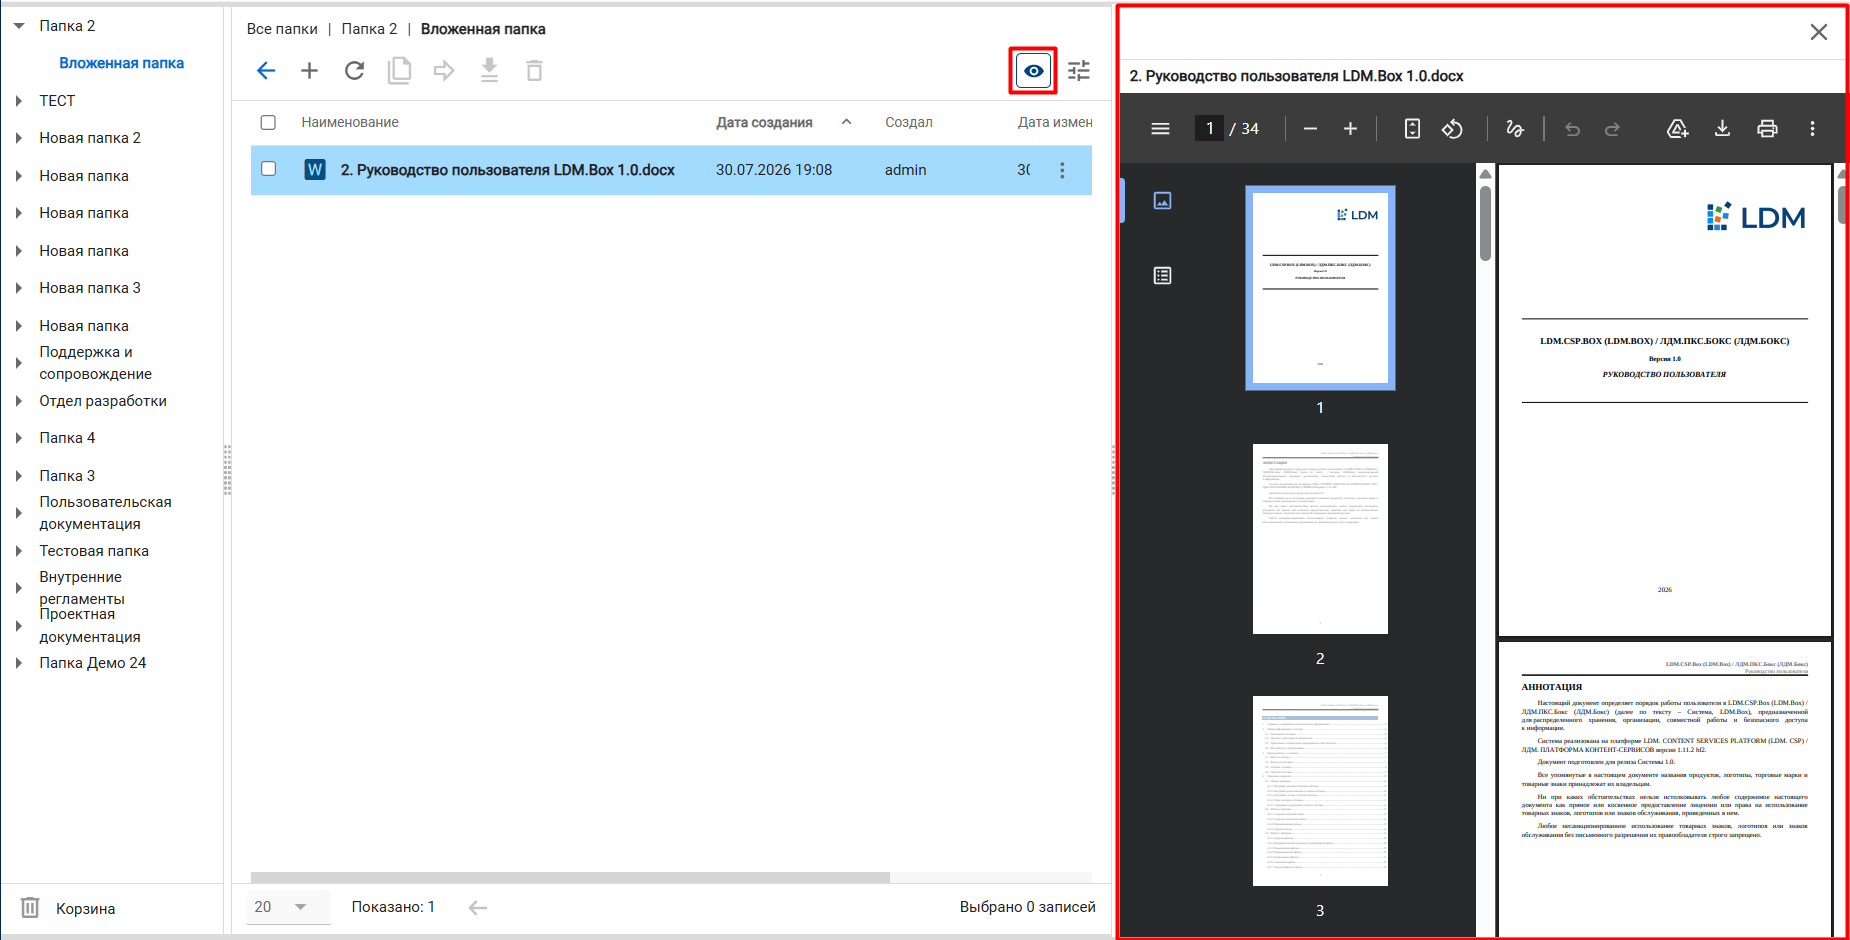Open more options in the PDF viewer toolbar
Screen dimensions: 1850x940
[x=1812, y=129]
